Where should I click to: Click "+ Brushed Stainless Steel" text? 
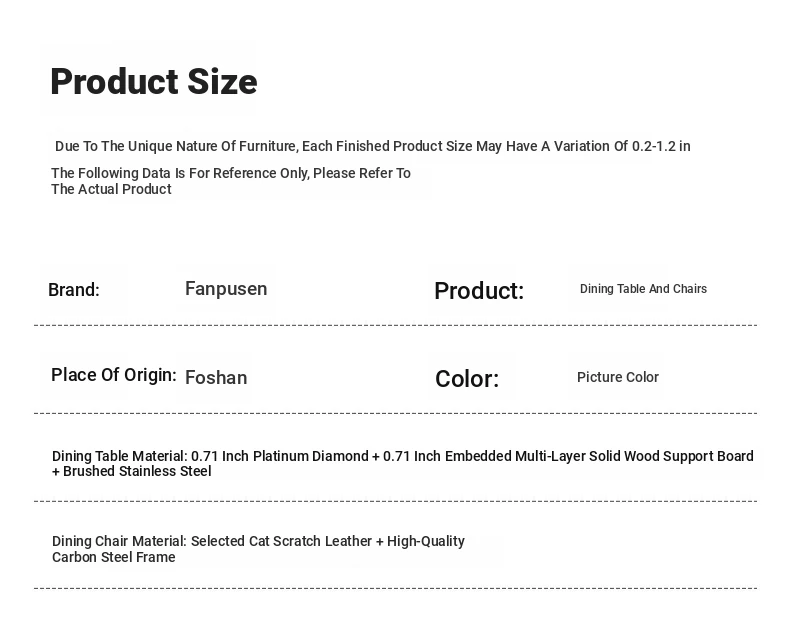(132, 471)
